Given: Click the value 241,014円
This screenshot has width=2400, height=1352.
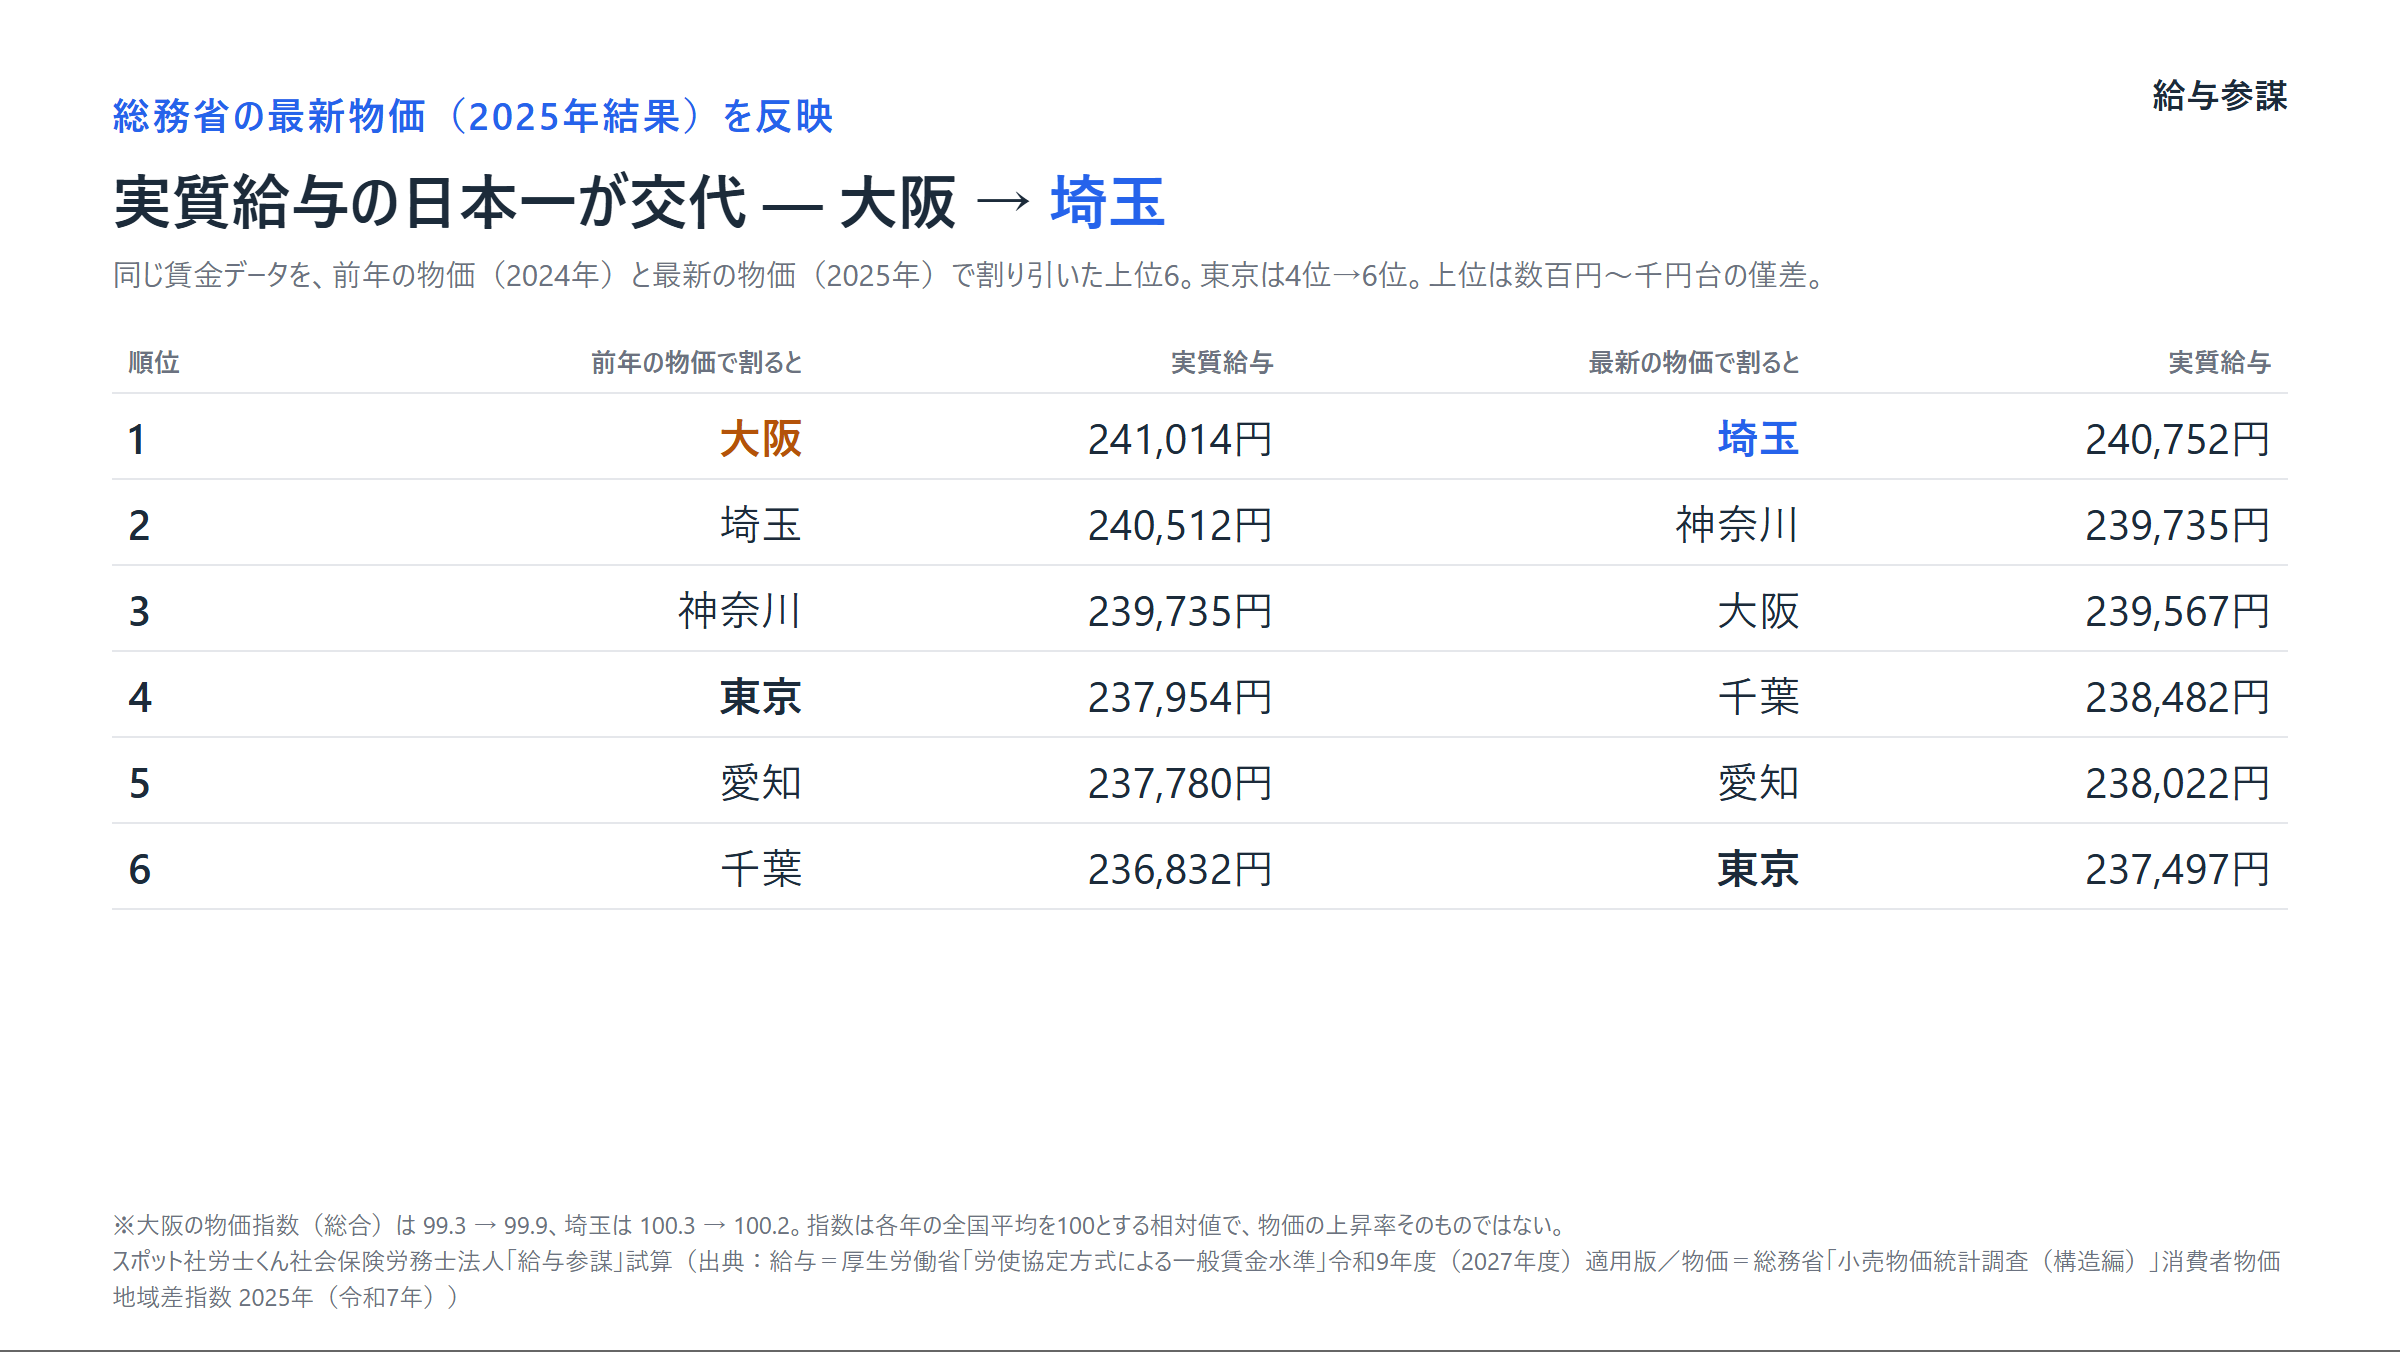Looking at the screenshot, I should click(x=1180, y=439).
